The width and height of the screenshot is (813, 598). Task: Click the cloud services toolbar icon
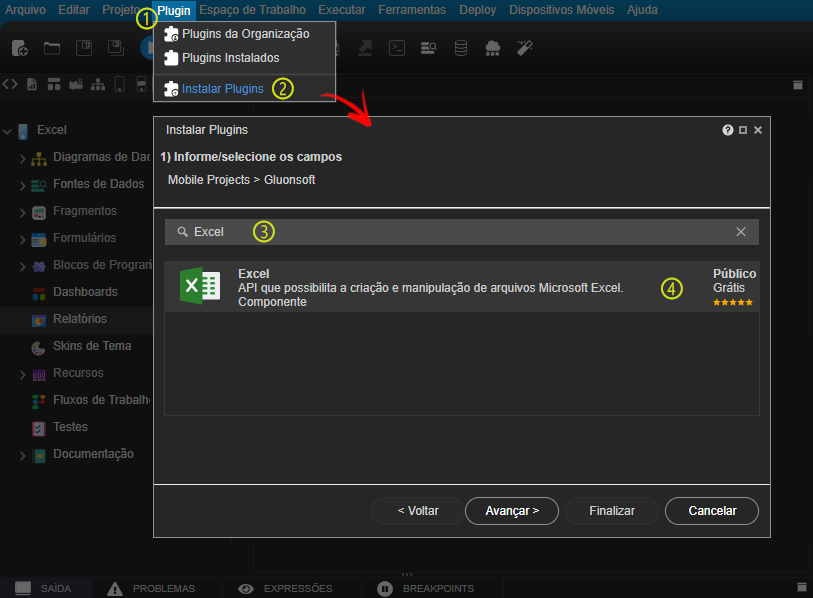pos(493,48)
